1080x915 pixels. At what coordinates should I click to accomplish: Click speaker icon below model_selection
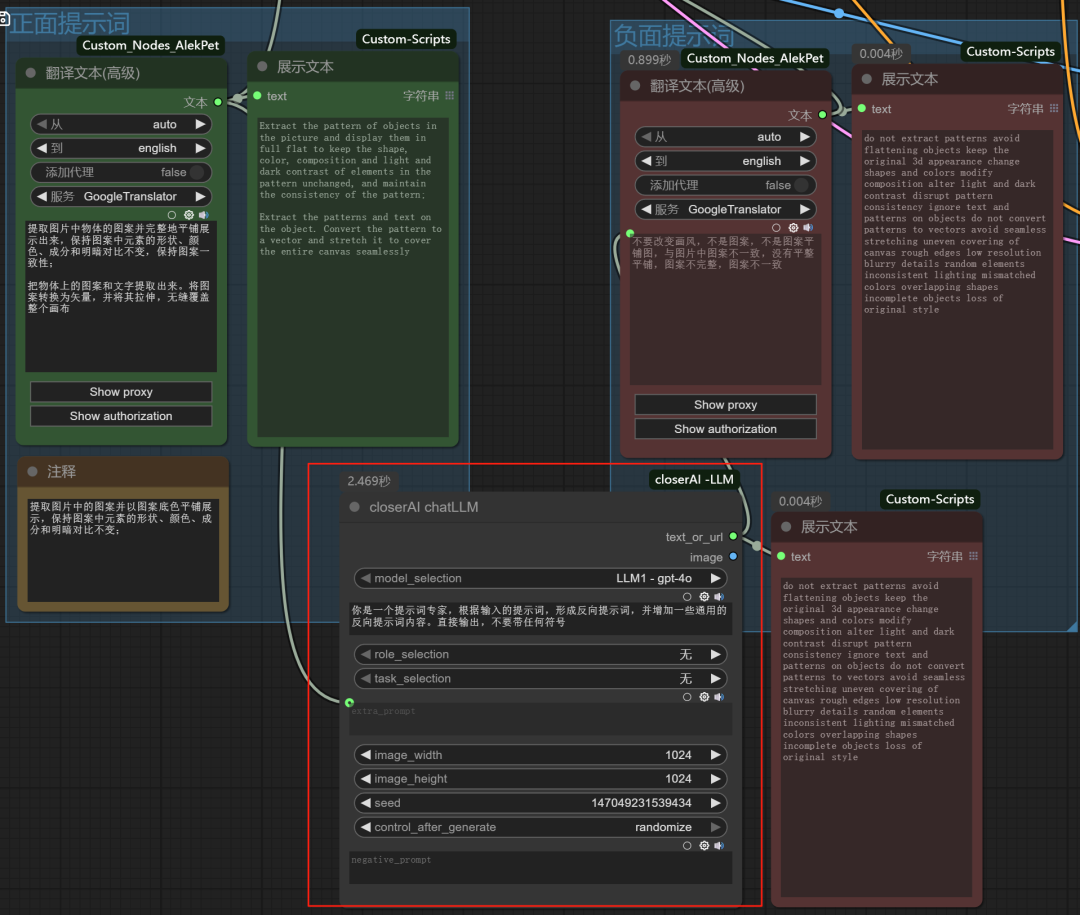click(719, 597)
